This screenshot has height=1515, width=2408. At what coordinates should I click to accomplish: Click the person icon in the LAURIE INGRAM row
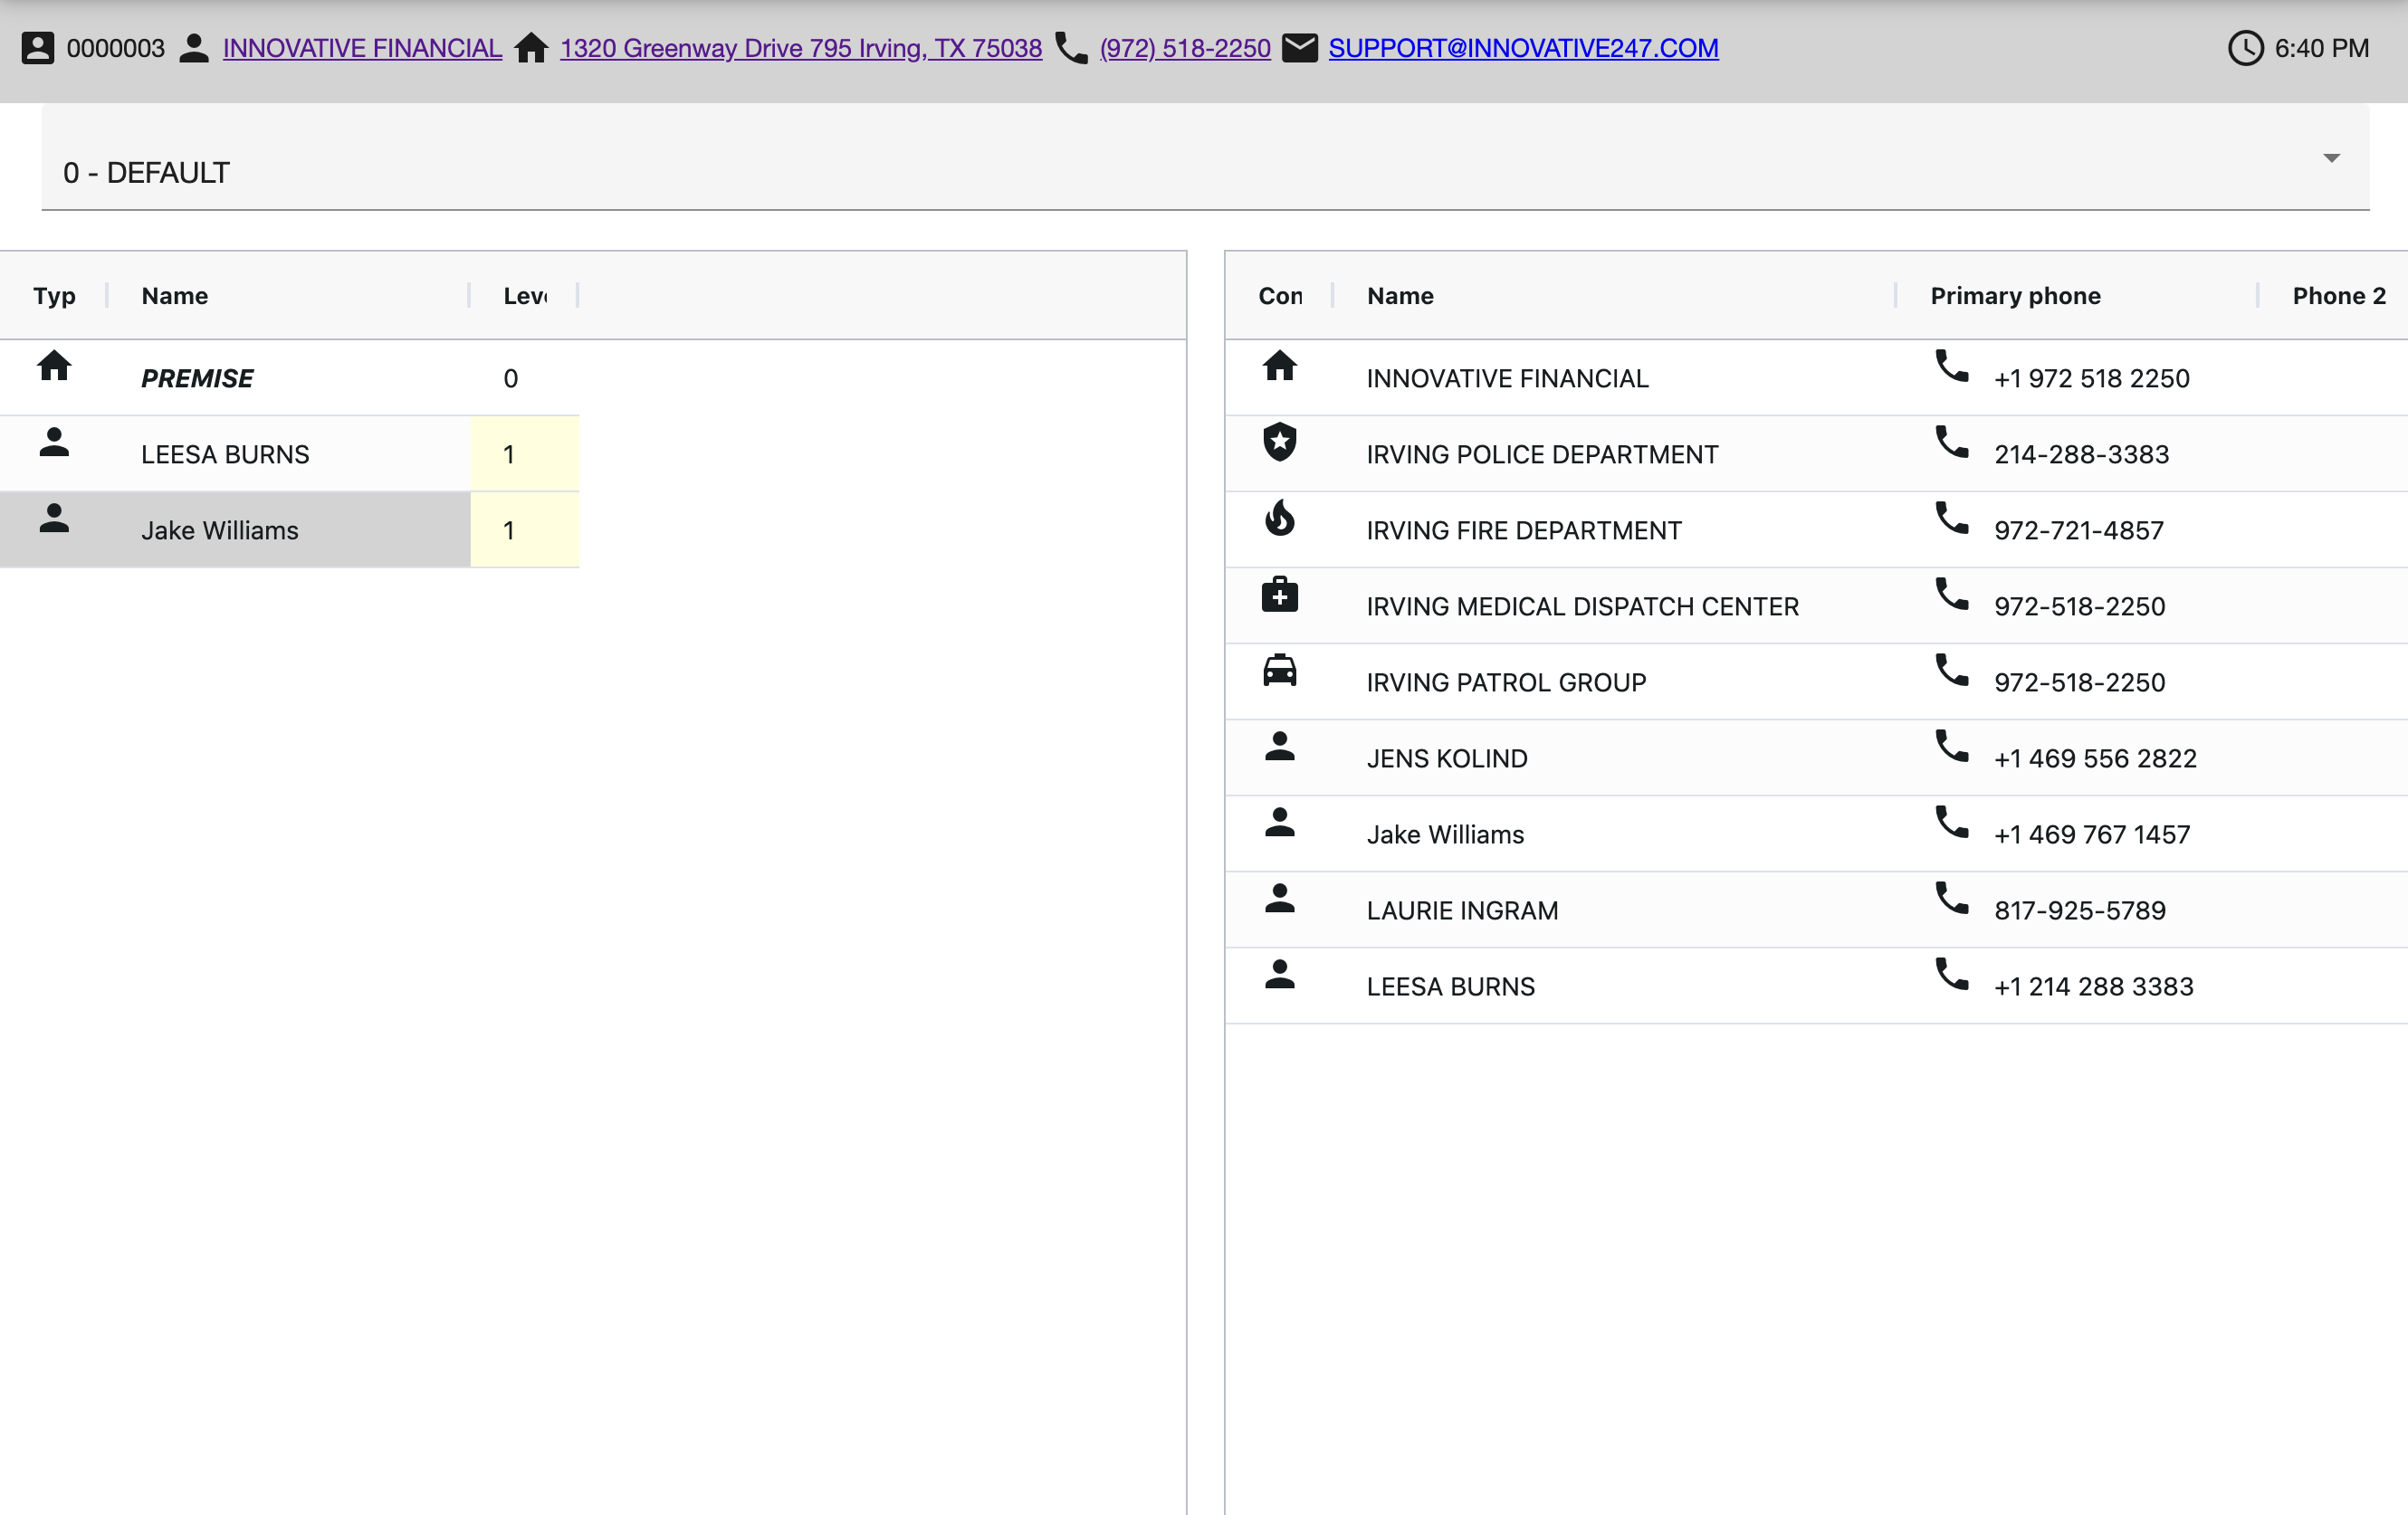point(1280,898)
